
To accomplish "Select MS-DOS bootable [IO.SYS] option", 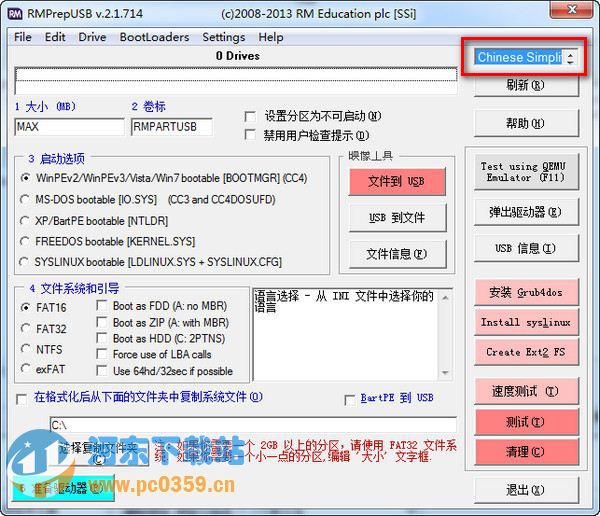I will pos(25,199).
